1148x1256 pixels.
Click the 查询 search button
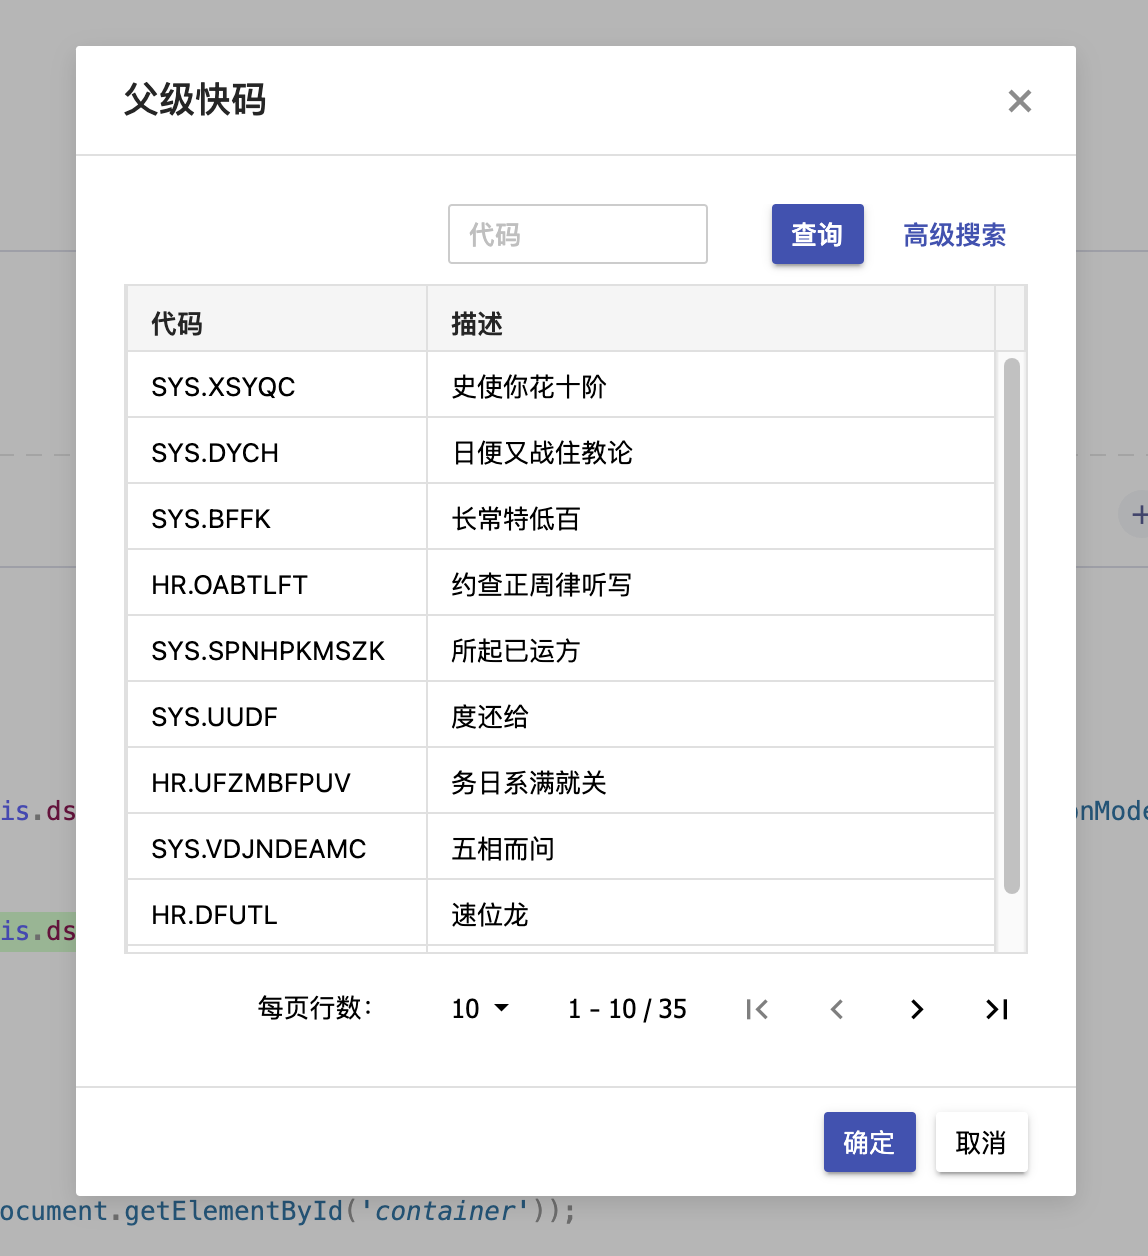(817, 234)
